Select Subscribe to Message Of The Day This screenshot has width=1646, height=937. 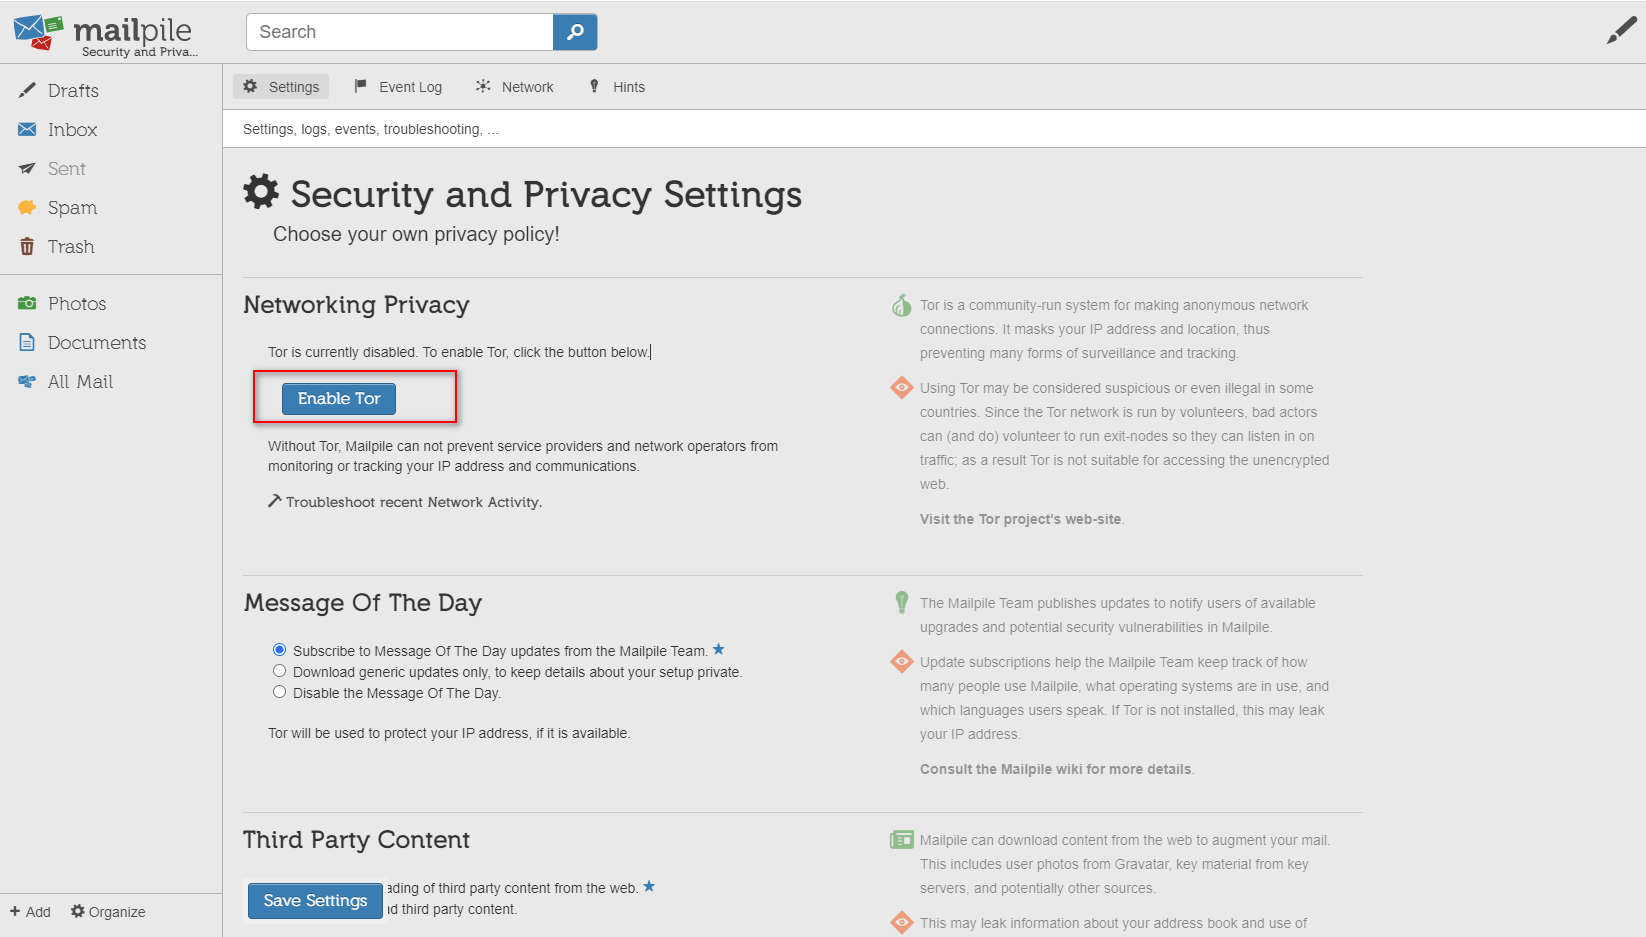tap(280, 650)
